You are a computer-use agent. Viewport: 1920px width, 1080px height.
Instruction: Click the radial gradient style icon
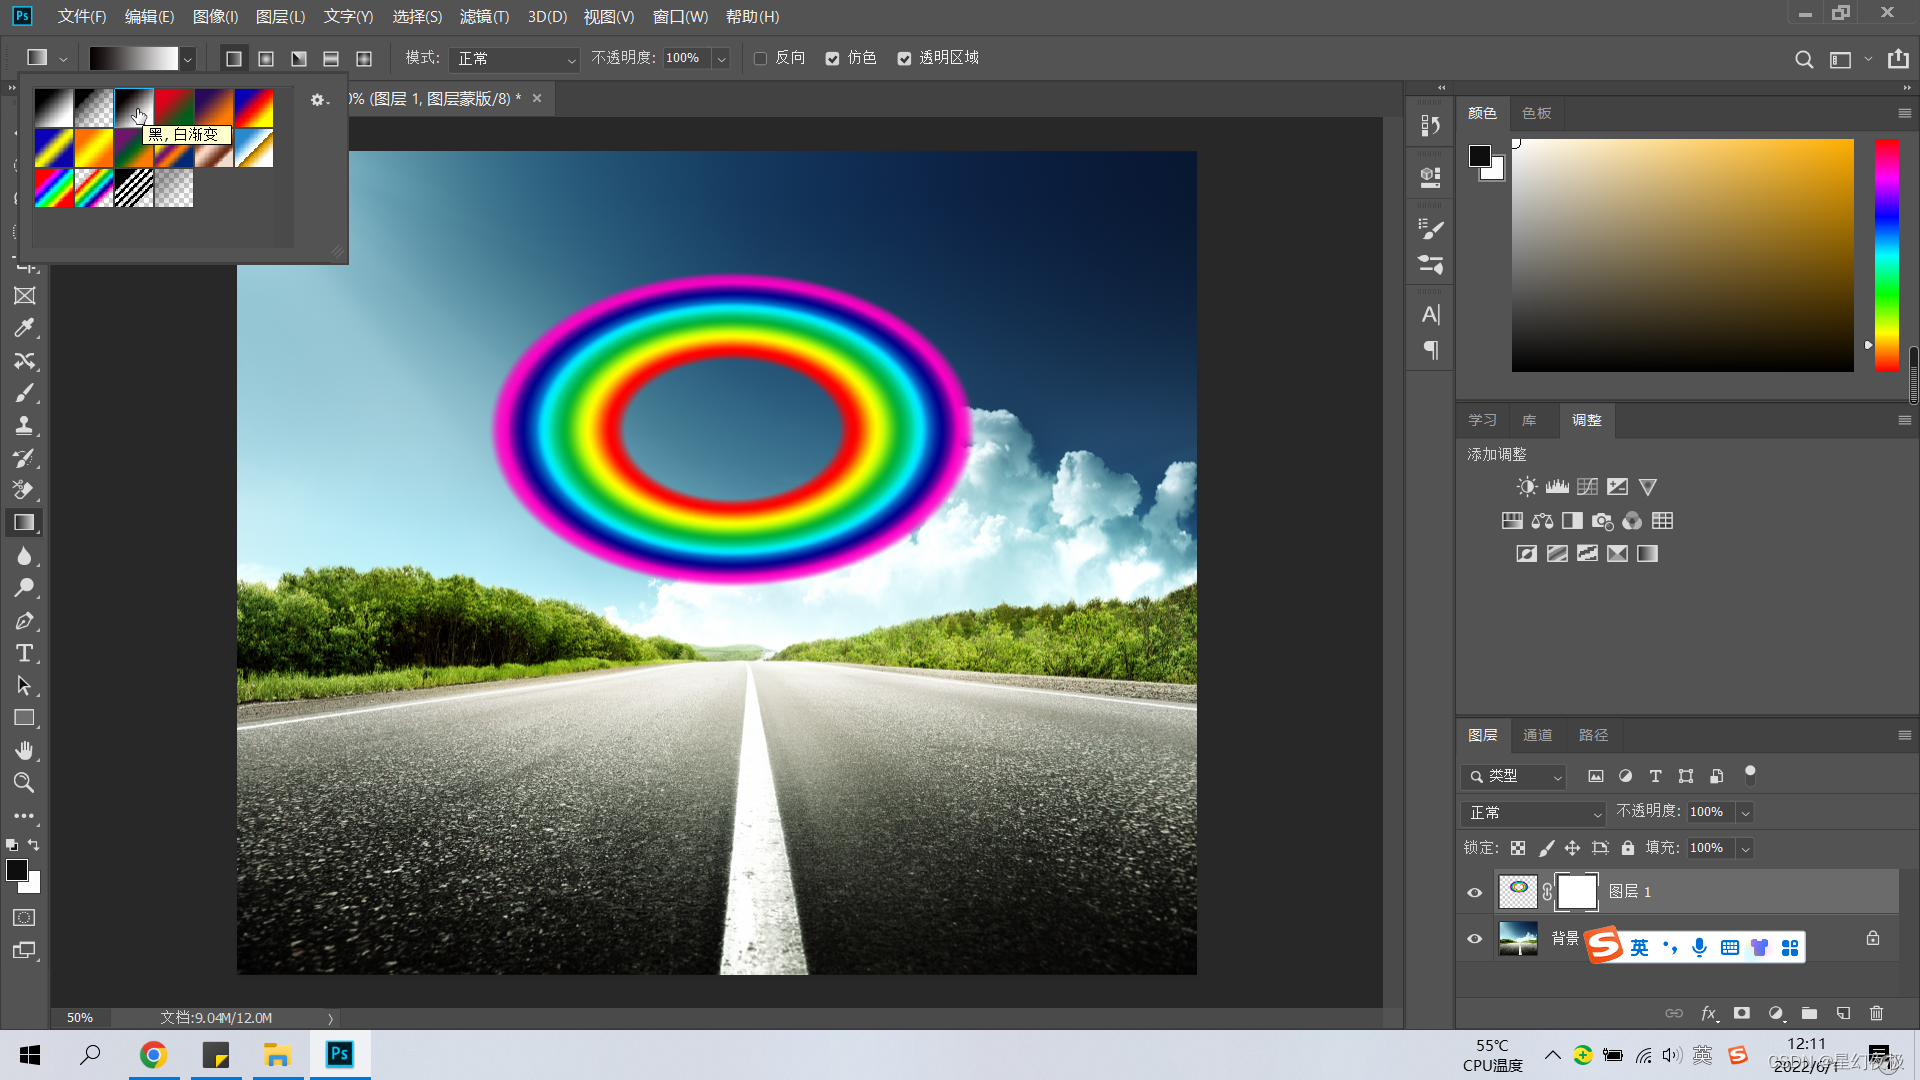tap(266, 59)
